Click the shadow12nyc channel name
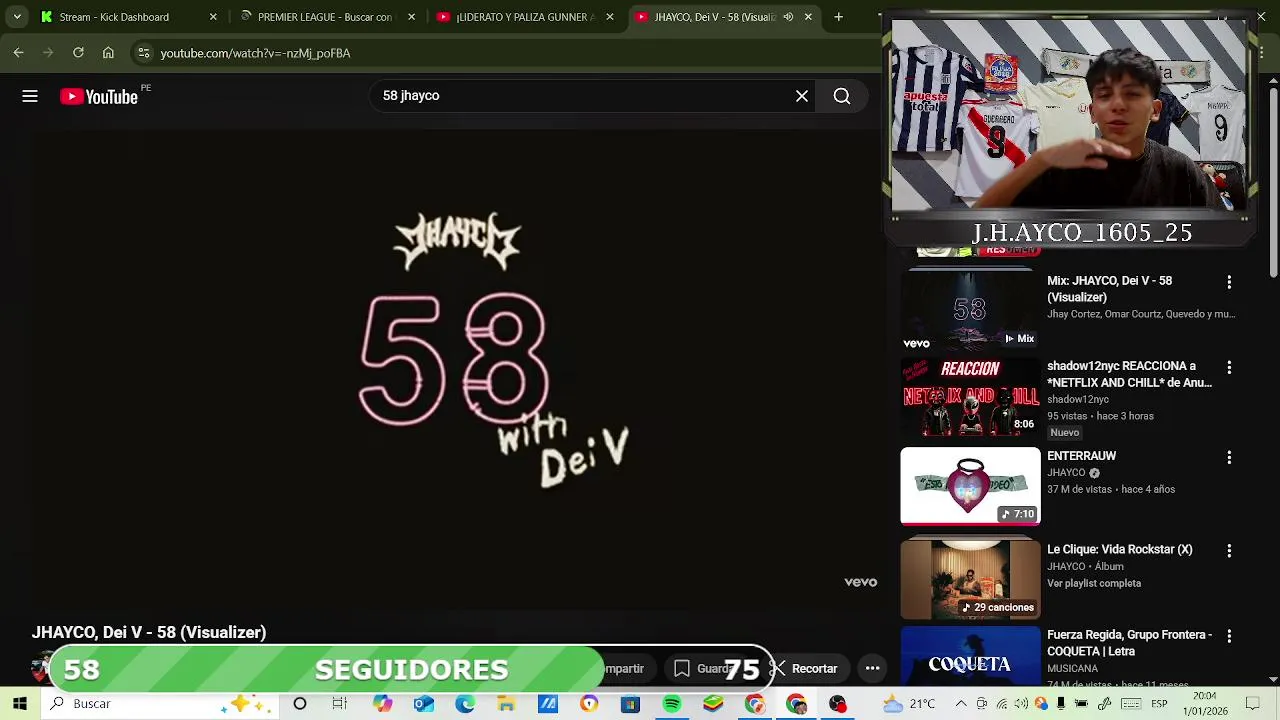This screenshot has width=1280, height=720. point(1078,399)
